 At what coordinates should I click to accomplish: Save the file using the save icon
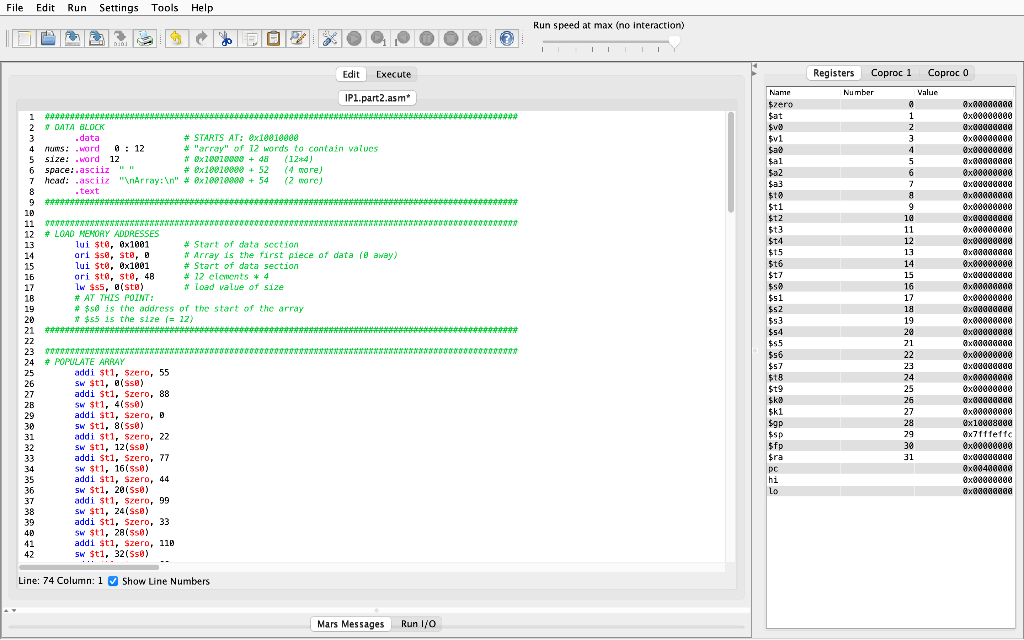click(73, 38)
